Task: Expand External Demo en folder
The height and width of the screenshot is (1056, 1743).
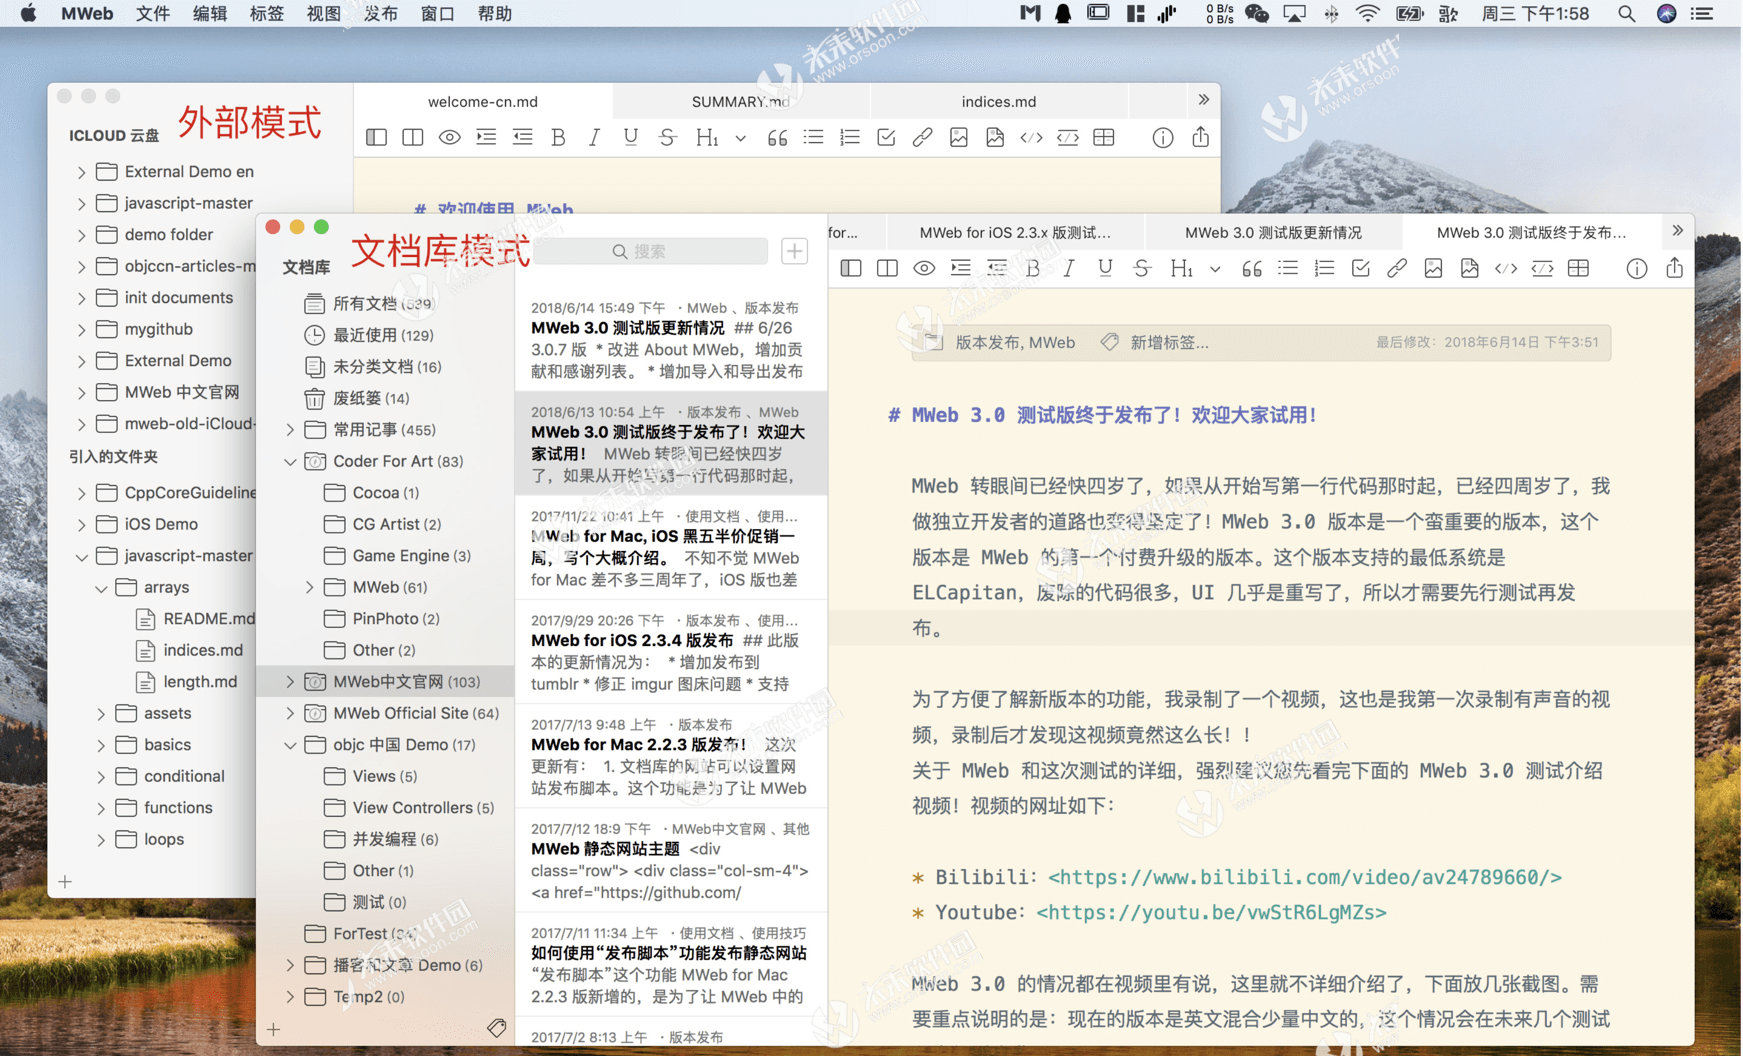Action: pos(82,172)
